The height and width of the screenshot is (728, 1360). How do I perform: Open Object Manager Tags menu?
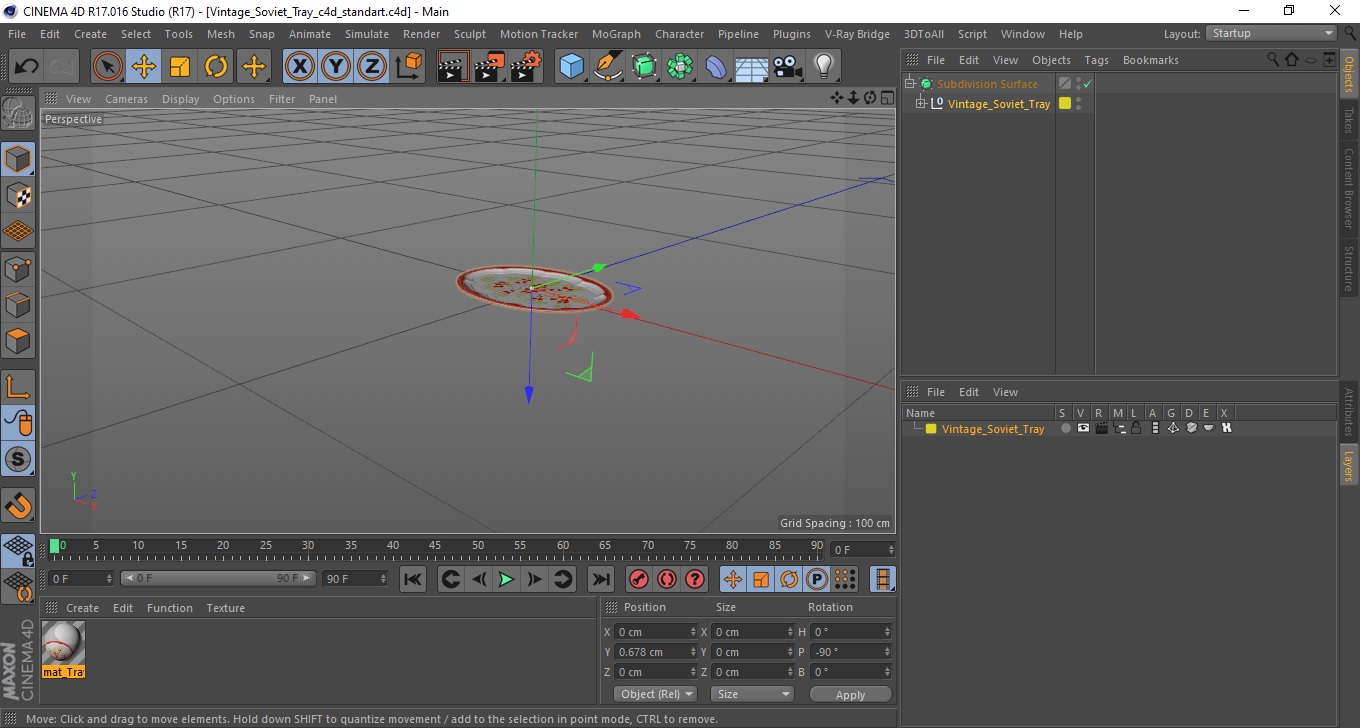coord(1096,60)
